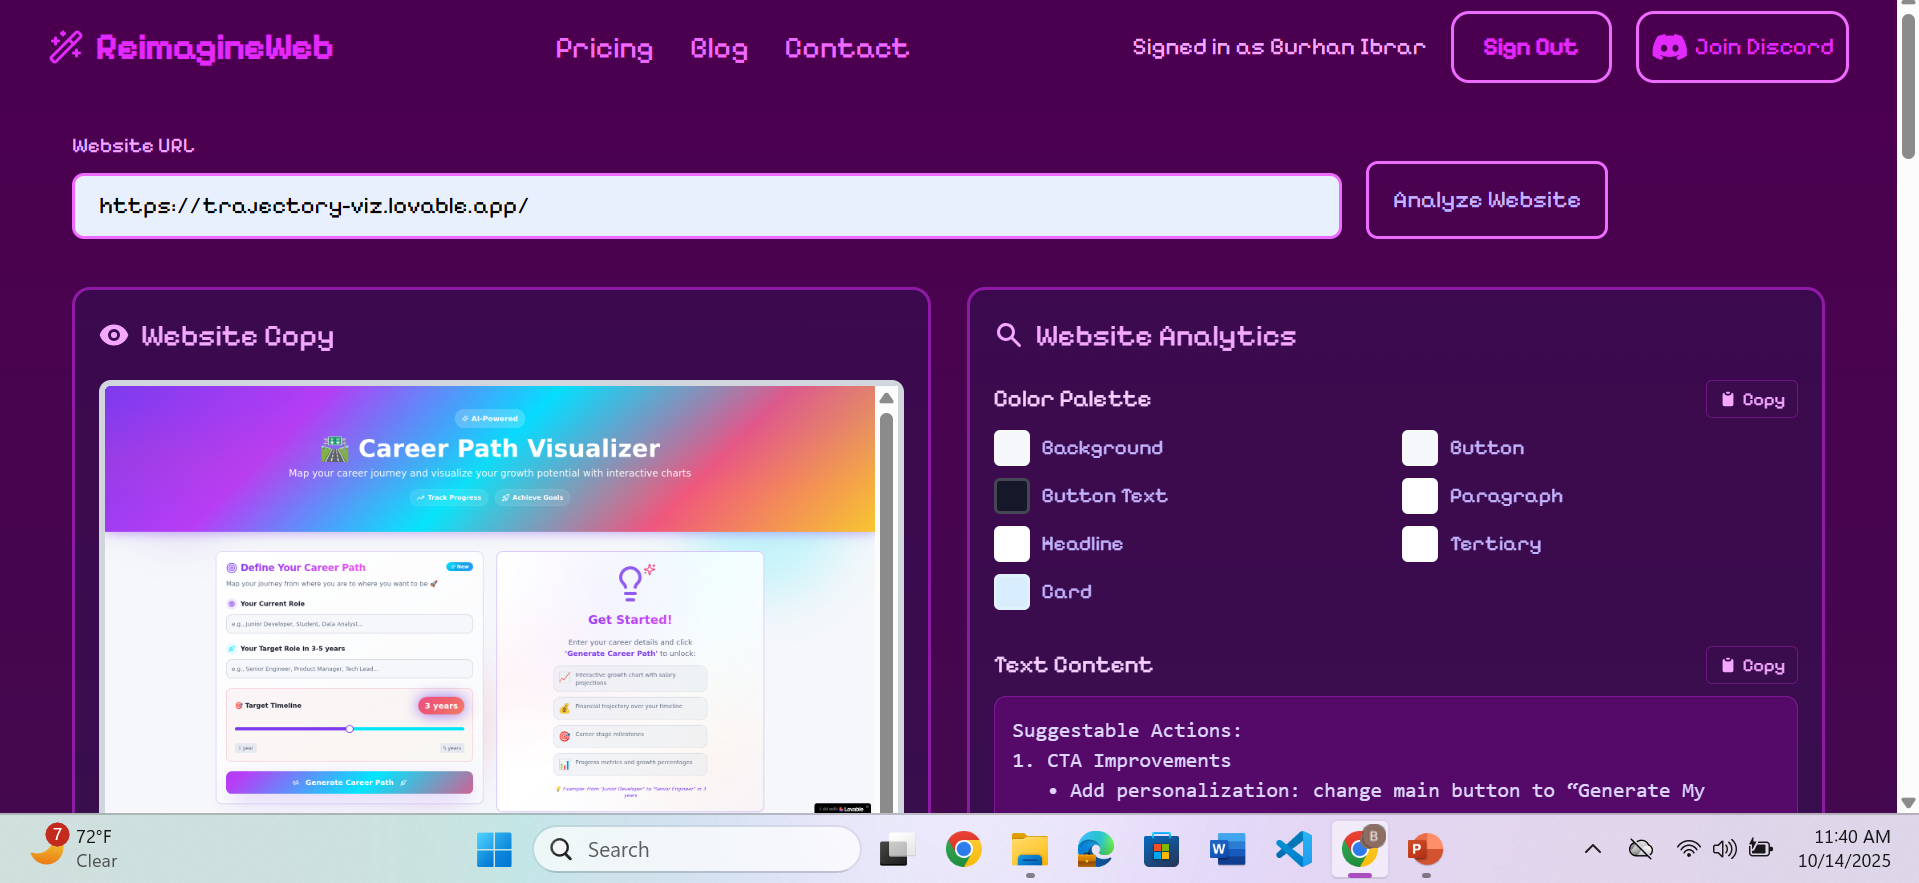Click the Signed in as Burhan Ibrar text
1919x883 pixels.
[x=1279, y=47]
